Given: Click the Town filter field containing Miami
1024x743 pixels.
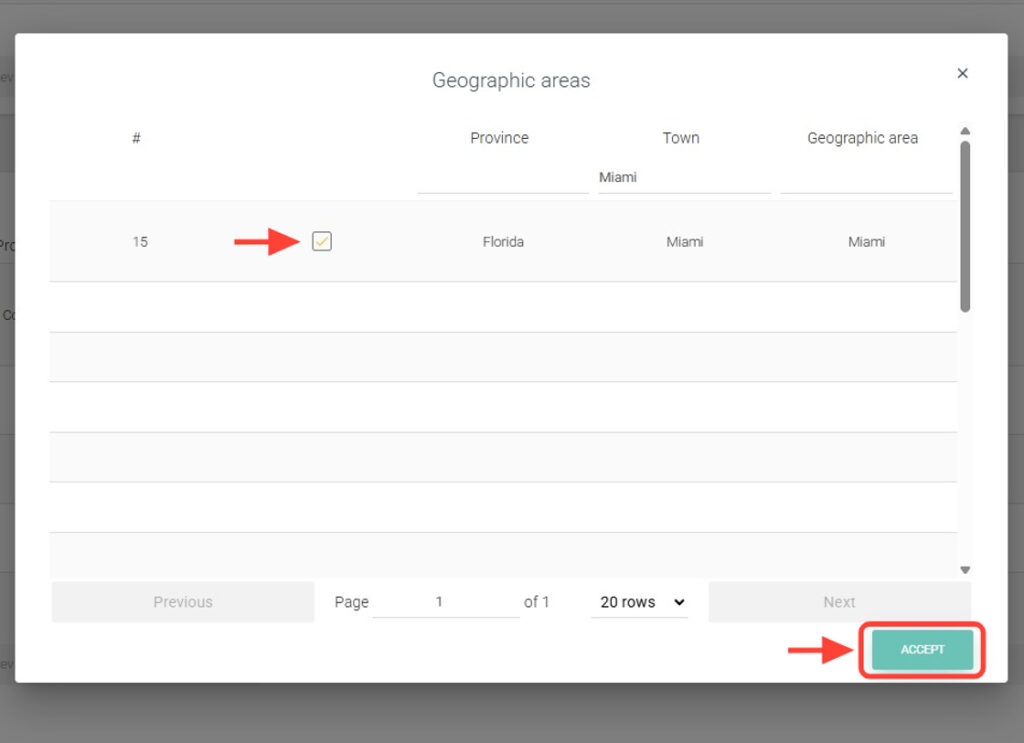Looking at the screenshot, I should click(x=684, y=178).
